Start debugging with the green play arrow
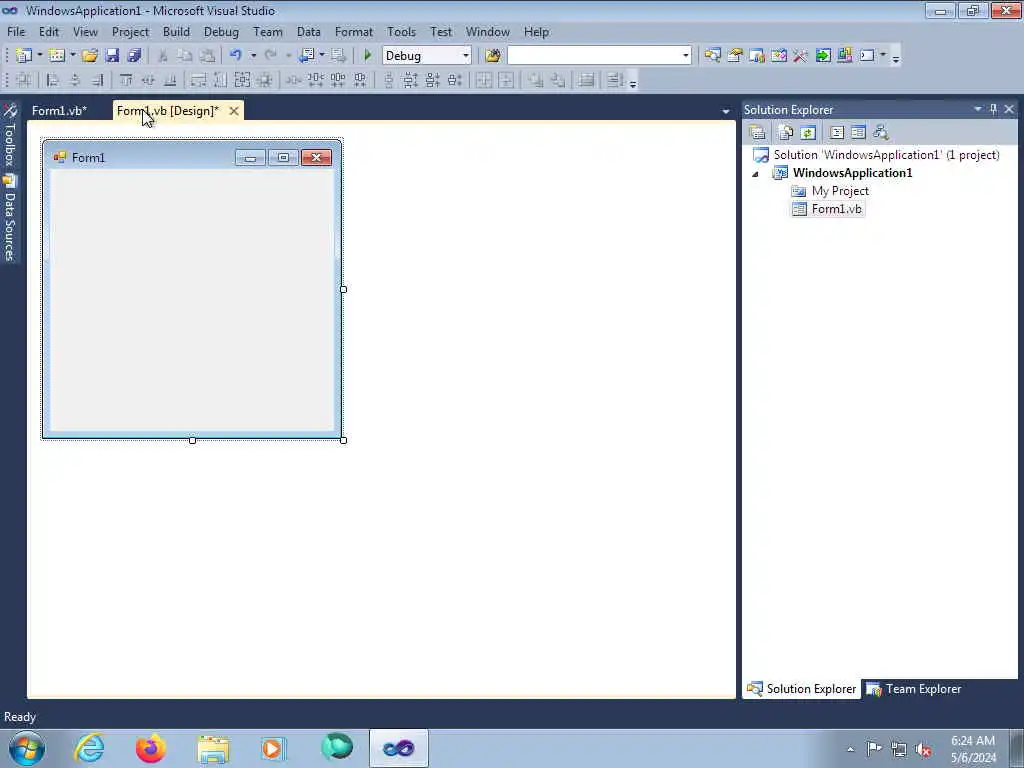Image resolution: width=1024 pixels, height=768 pixels. tap(368, 56)
